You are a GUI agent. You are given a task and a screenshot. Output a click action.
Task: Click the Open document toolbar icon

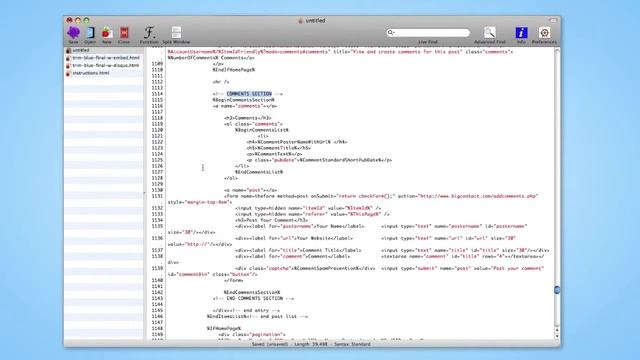coord(90,33)
